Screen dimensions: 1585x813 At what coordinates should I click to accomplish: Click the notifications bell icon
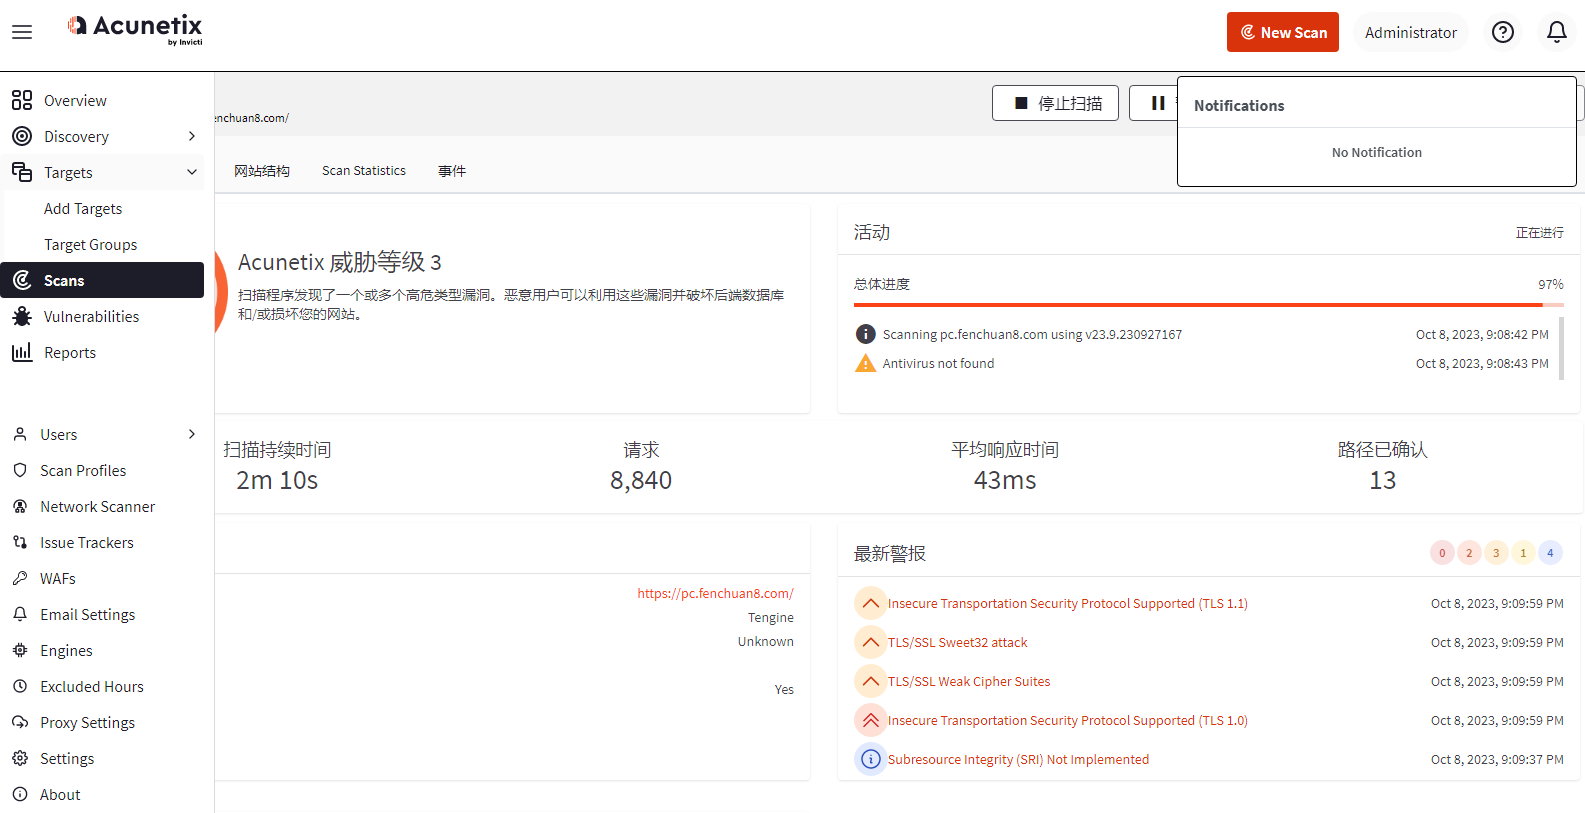pyautogui.click(x=1556, y=32)
